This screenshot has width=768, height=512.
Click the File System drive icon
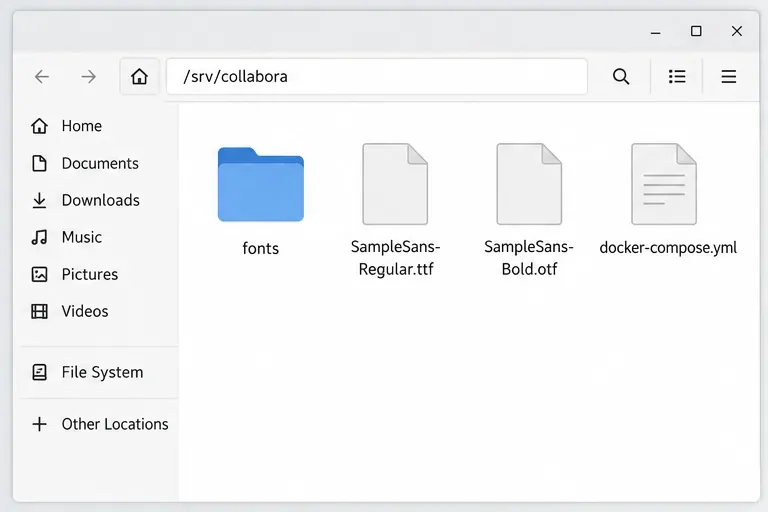coord(40,372)
